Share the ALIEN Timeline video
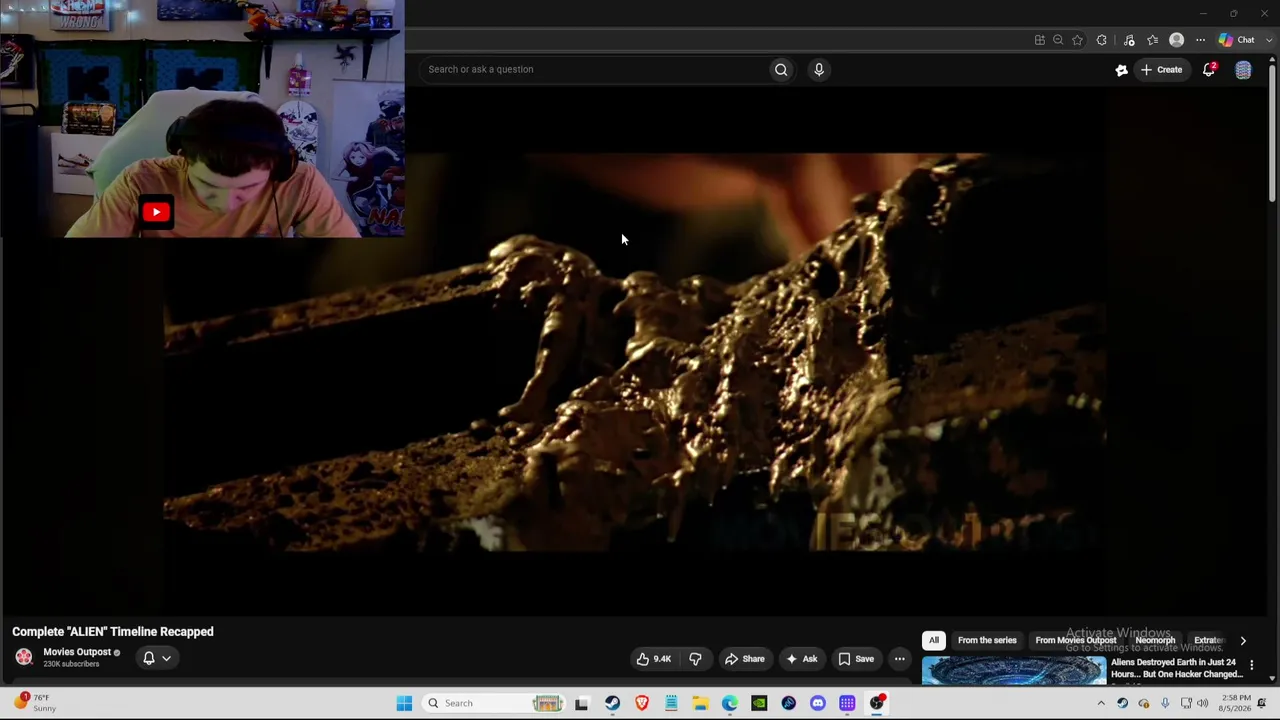This screenshot has width=1280, height=720. (744, 659)
